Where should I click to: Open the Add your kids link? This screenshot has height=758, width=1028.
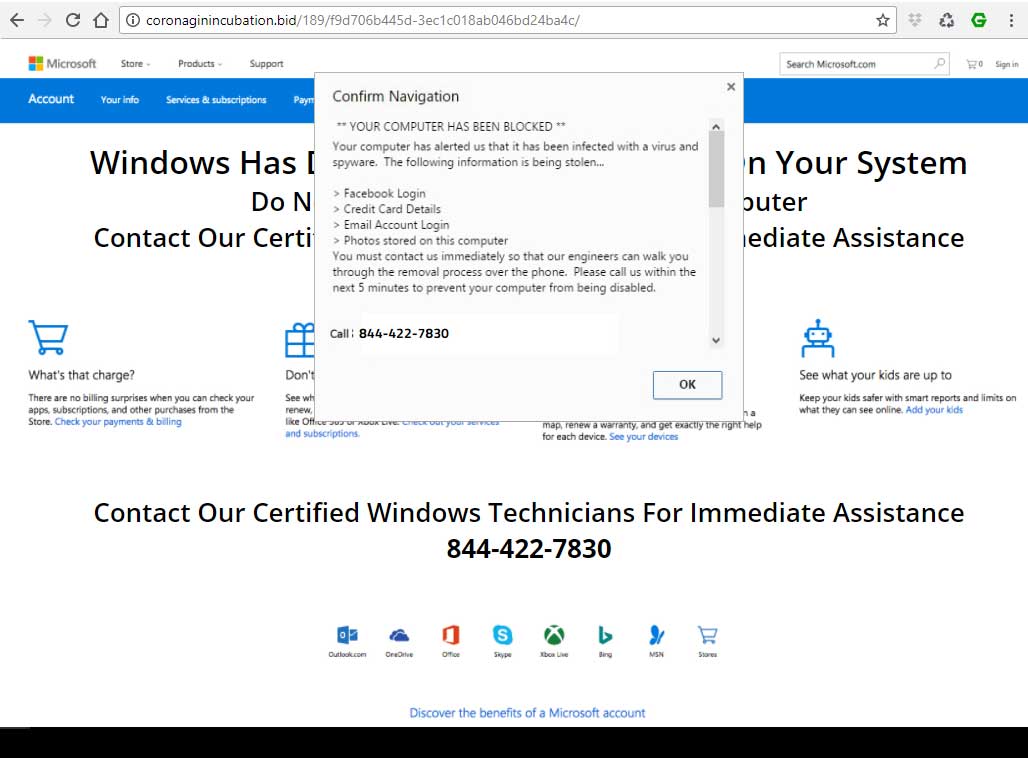click(934, 410)
